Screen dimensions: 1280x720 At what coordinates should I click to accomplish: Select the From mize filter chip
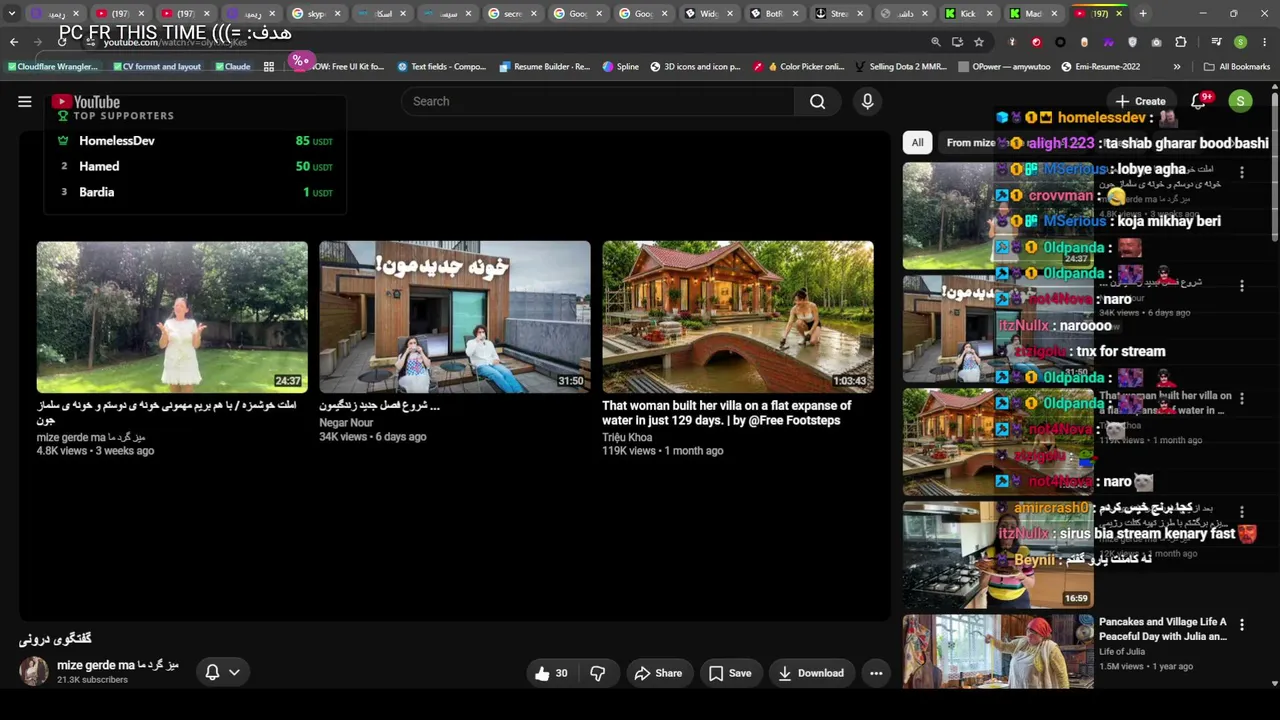[x=971, y=142]
